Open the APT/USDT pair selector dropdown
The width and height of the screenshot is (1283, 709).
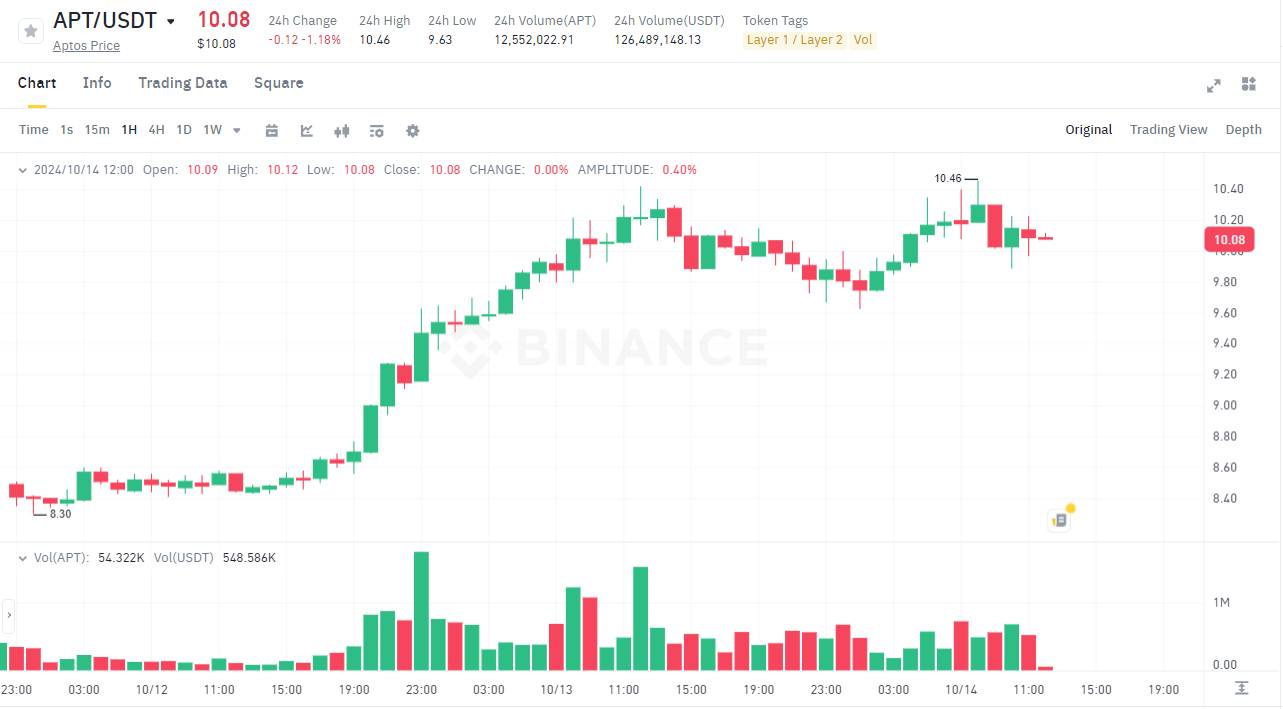click(171, 21)
